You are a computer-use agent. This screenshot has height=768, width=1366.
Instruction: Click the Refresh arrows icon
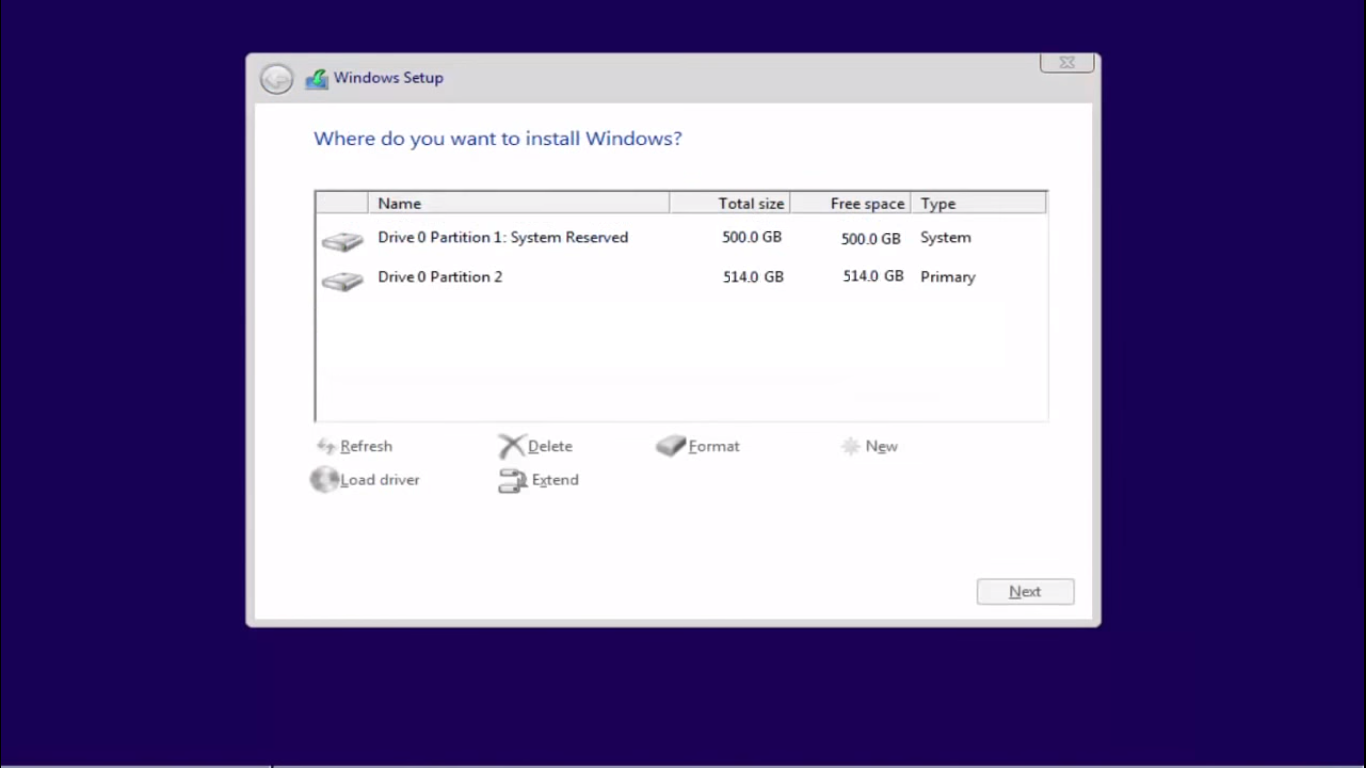[325, 446]
